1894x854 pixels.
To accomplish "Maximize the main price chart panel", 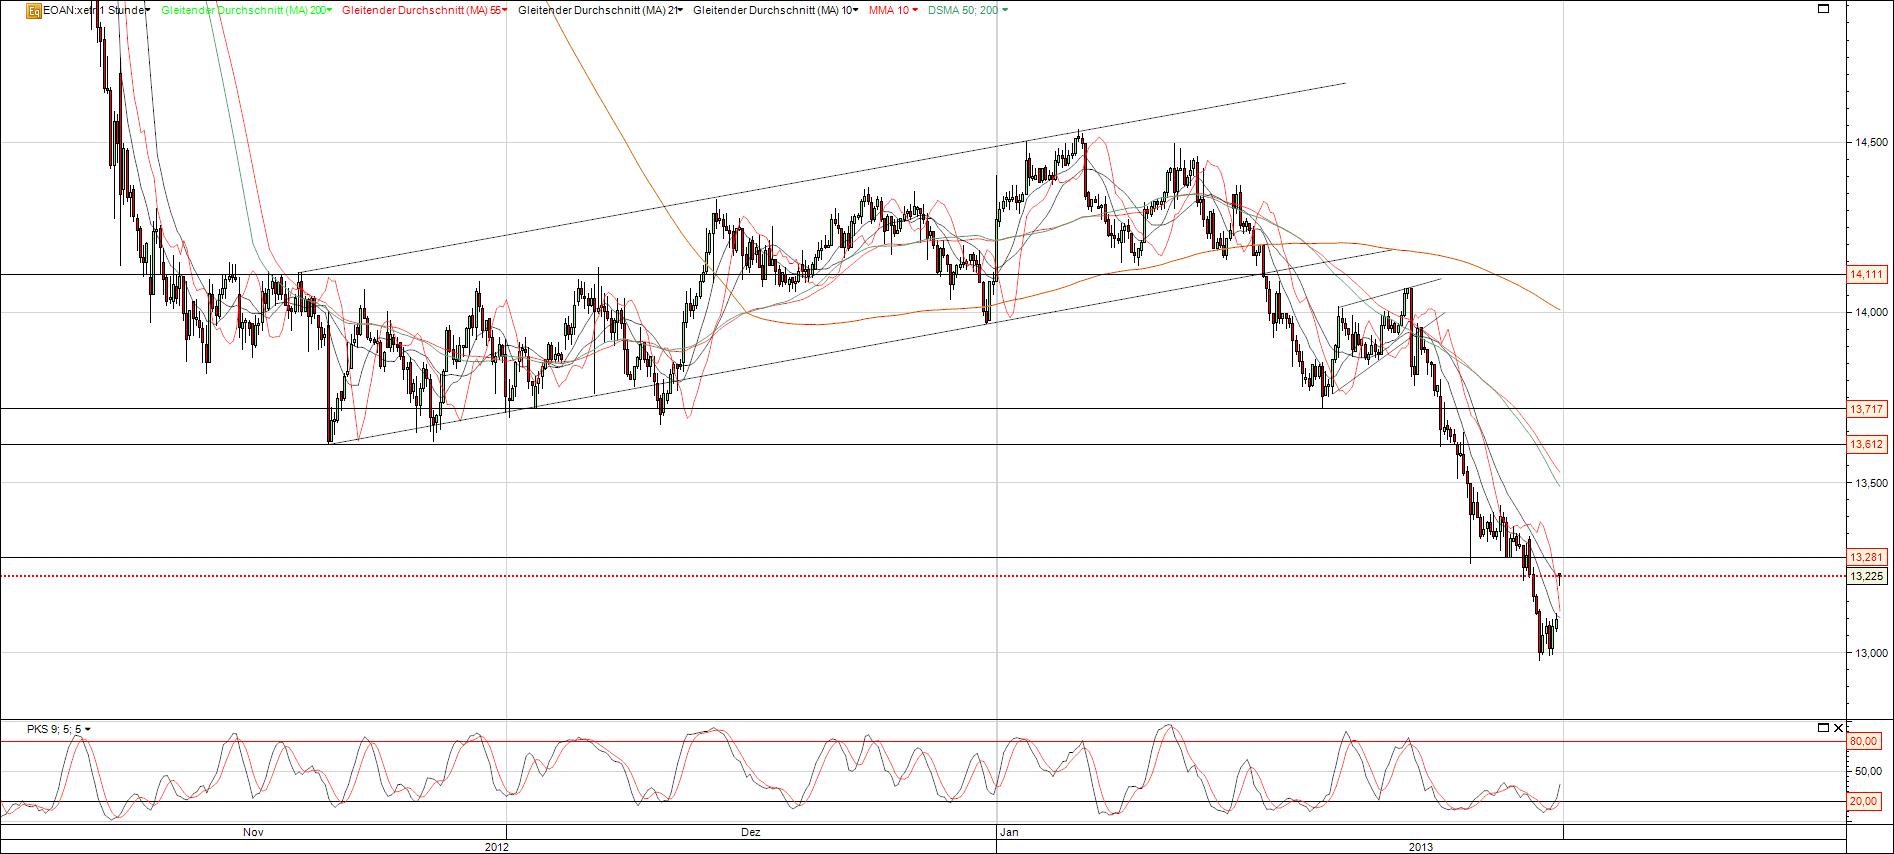I will tap(1823, 9).
